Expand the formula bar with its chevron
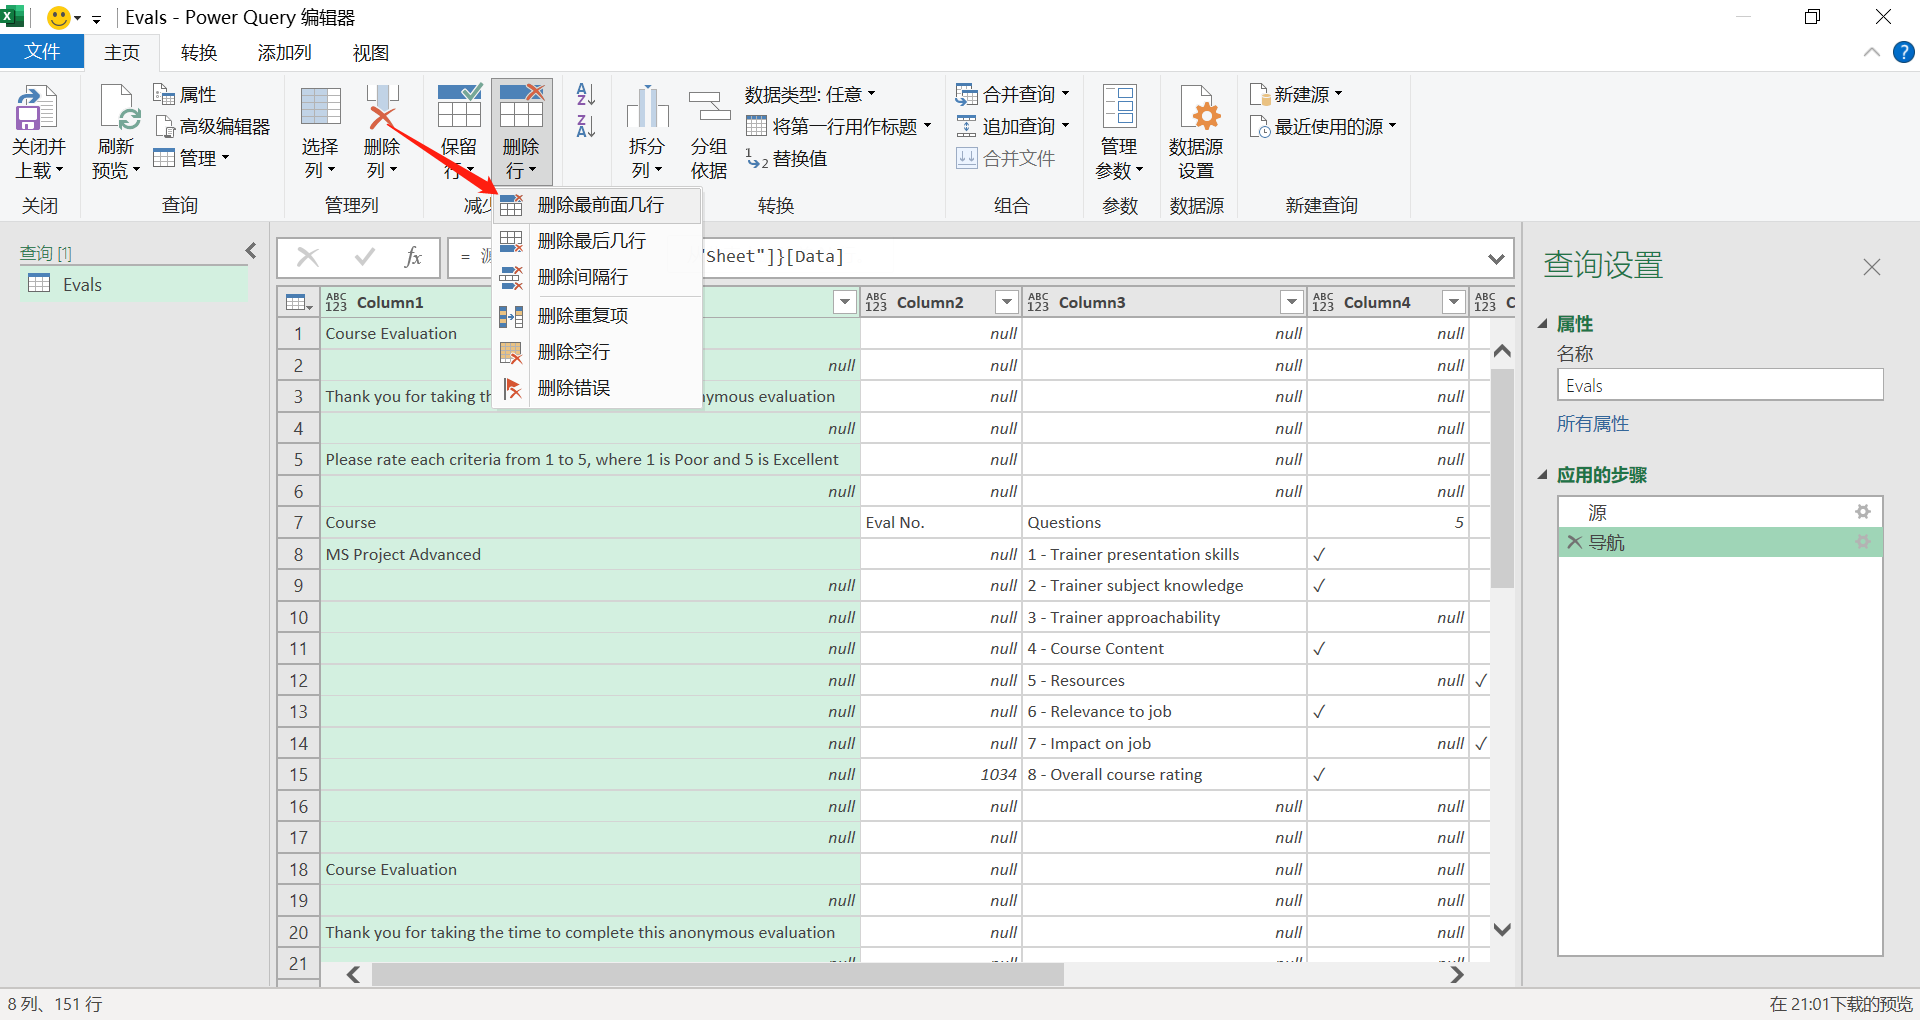1920x1020 pixels. pyautogui.click(x=1497, y=257)
